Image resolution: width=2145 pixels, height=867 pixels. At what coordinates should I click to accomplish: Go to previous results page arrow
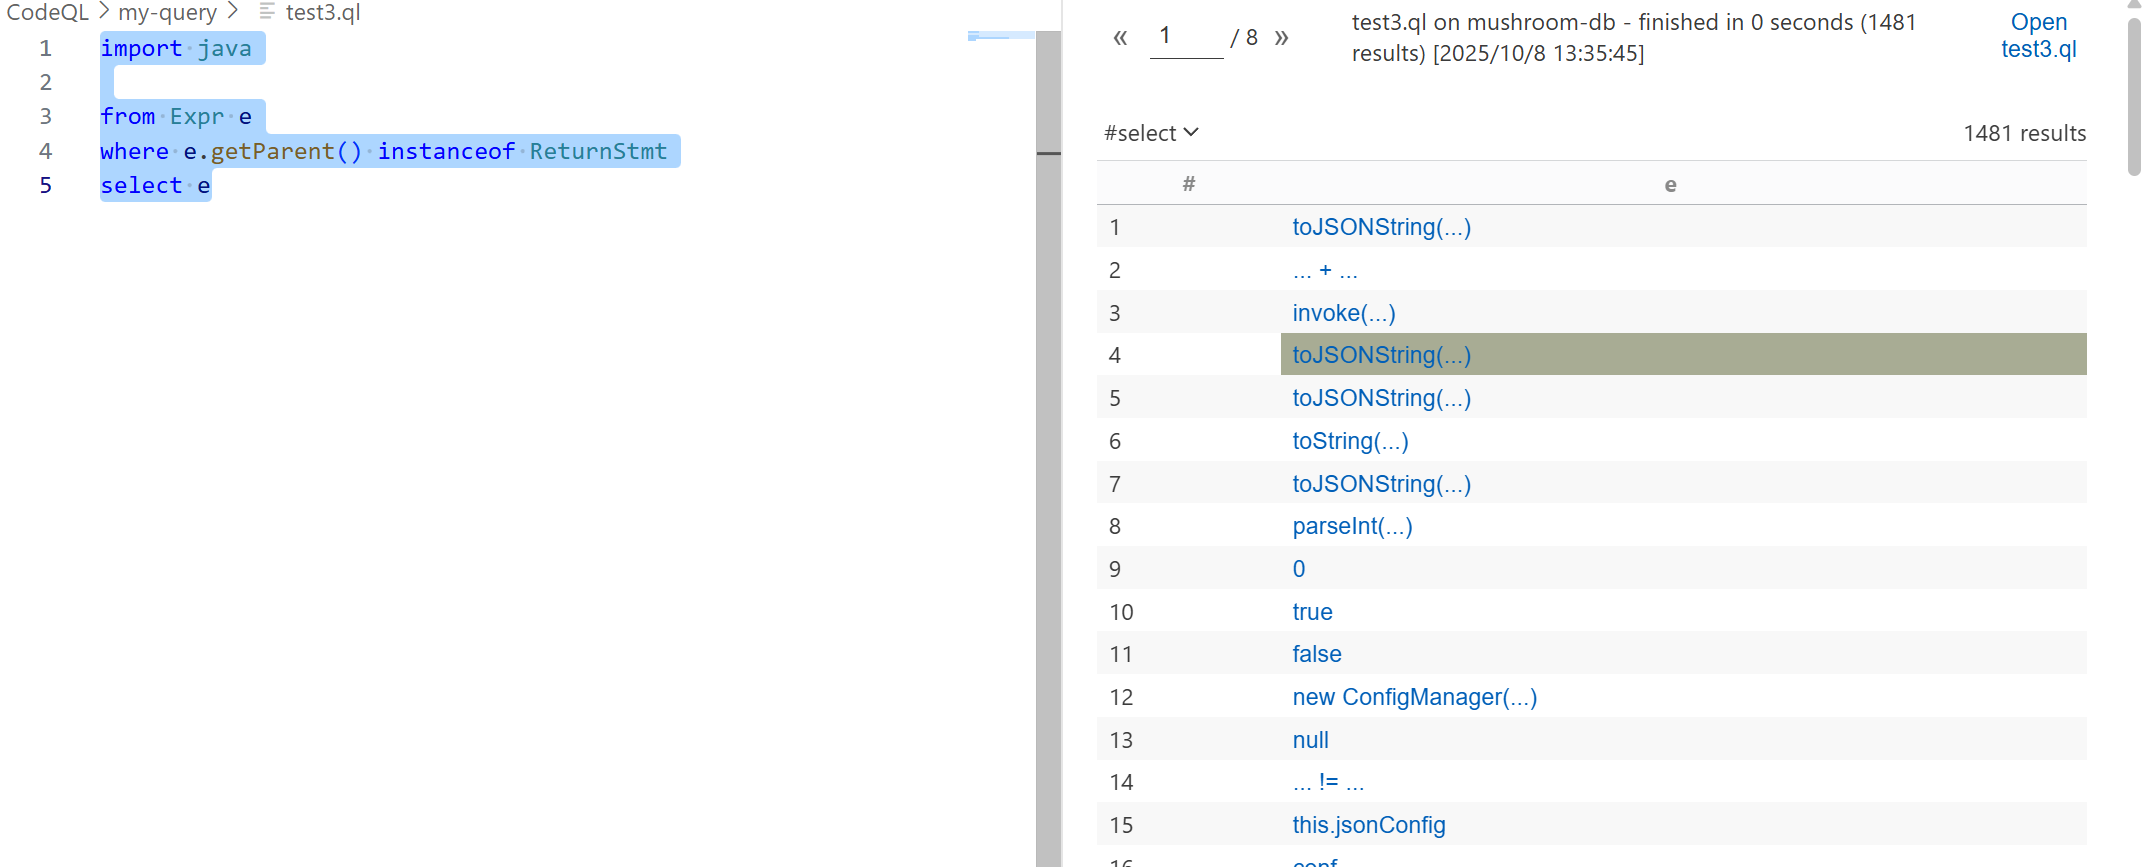(x=1120, y=38)
